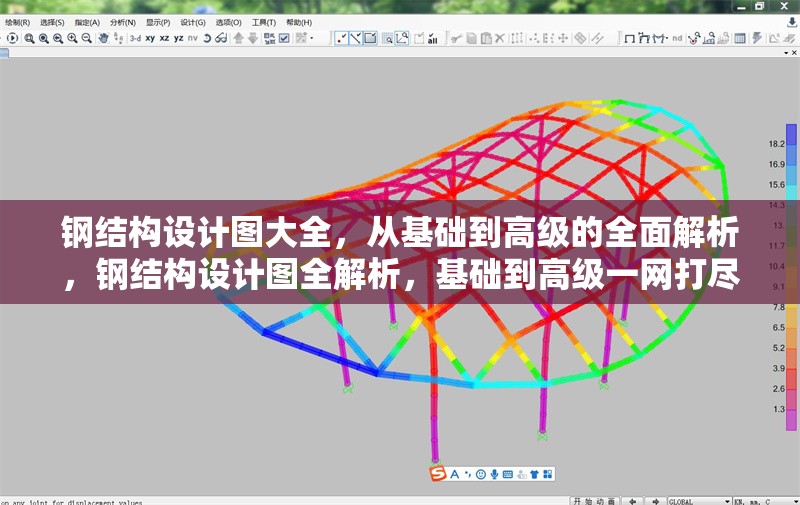The width and height of the screenshot is (800, 505).
Task: Click the zoom in plus magnifier
Action: tap(72, 38)
